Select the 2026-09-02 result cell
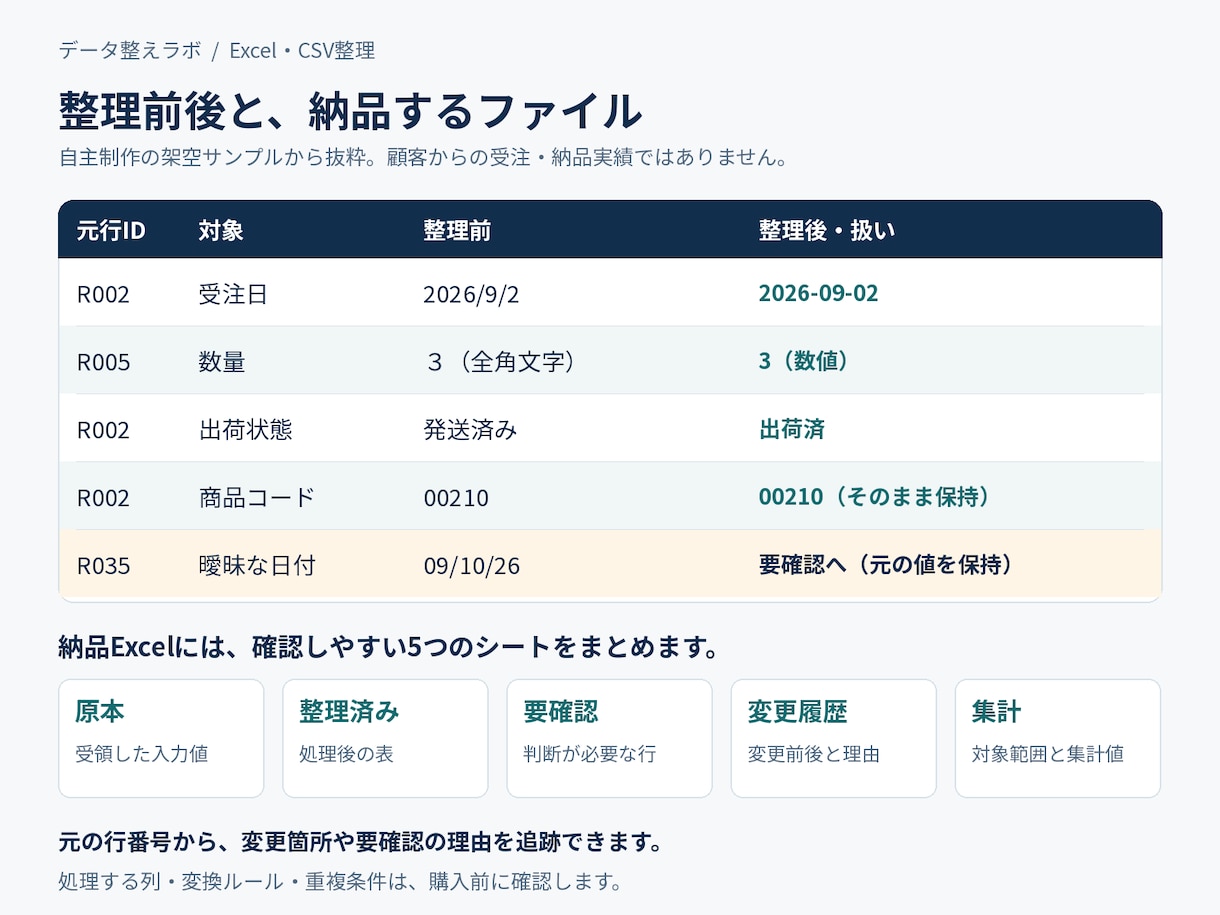The image size is (1220, 915). point(819,293)
